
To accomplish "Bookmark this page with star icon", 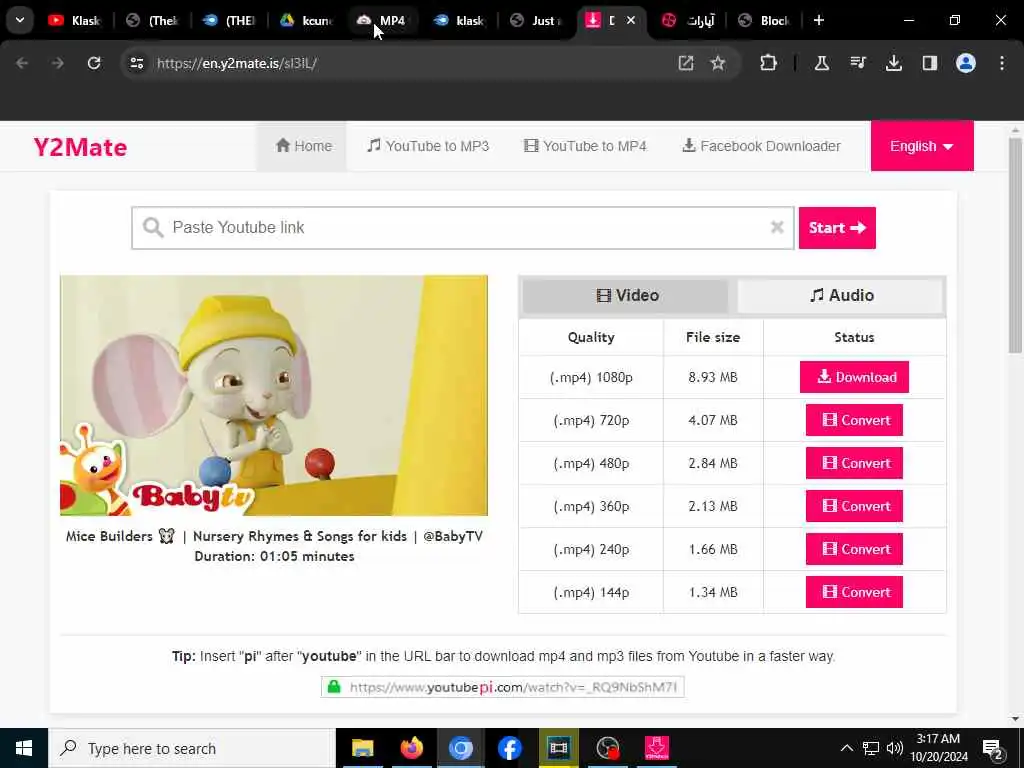I will pos(718,63).
